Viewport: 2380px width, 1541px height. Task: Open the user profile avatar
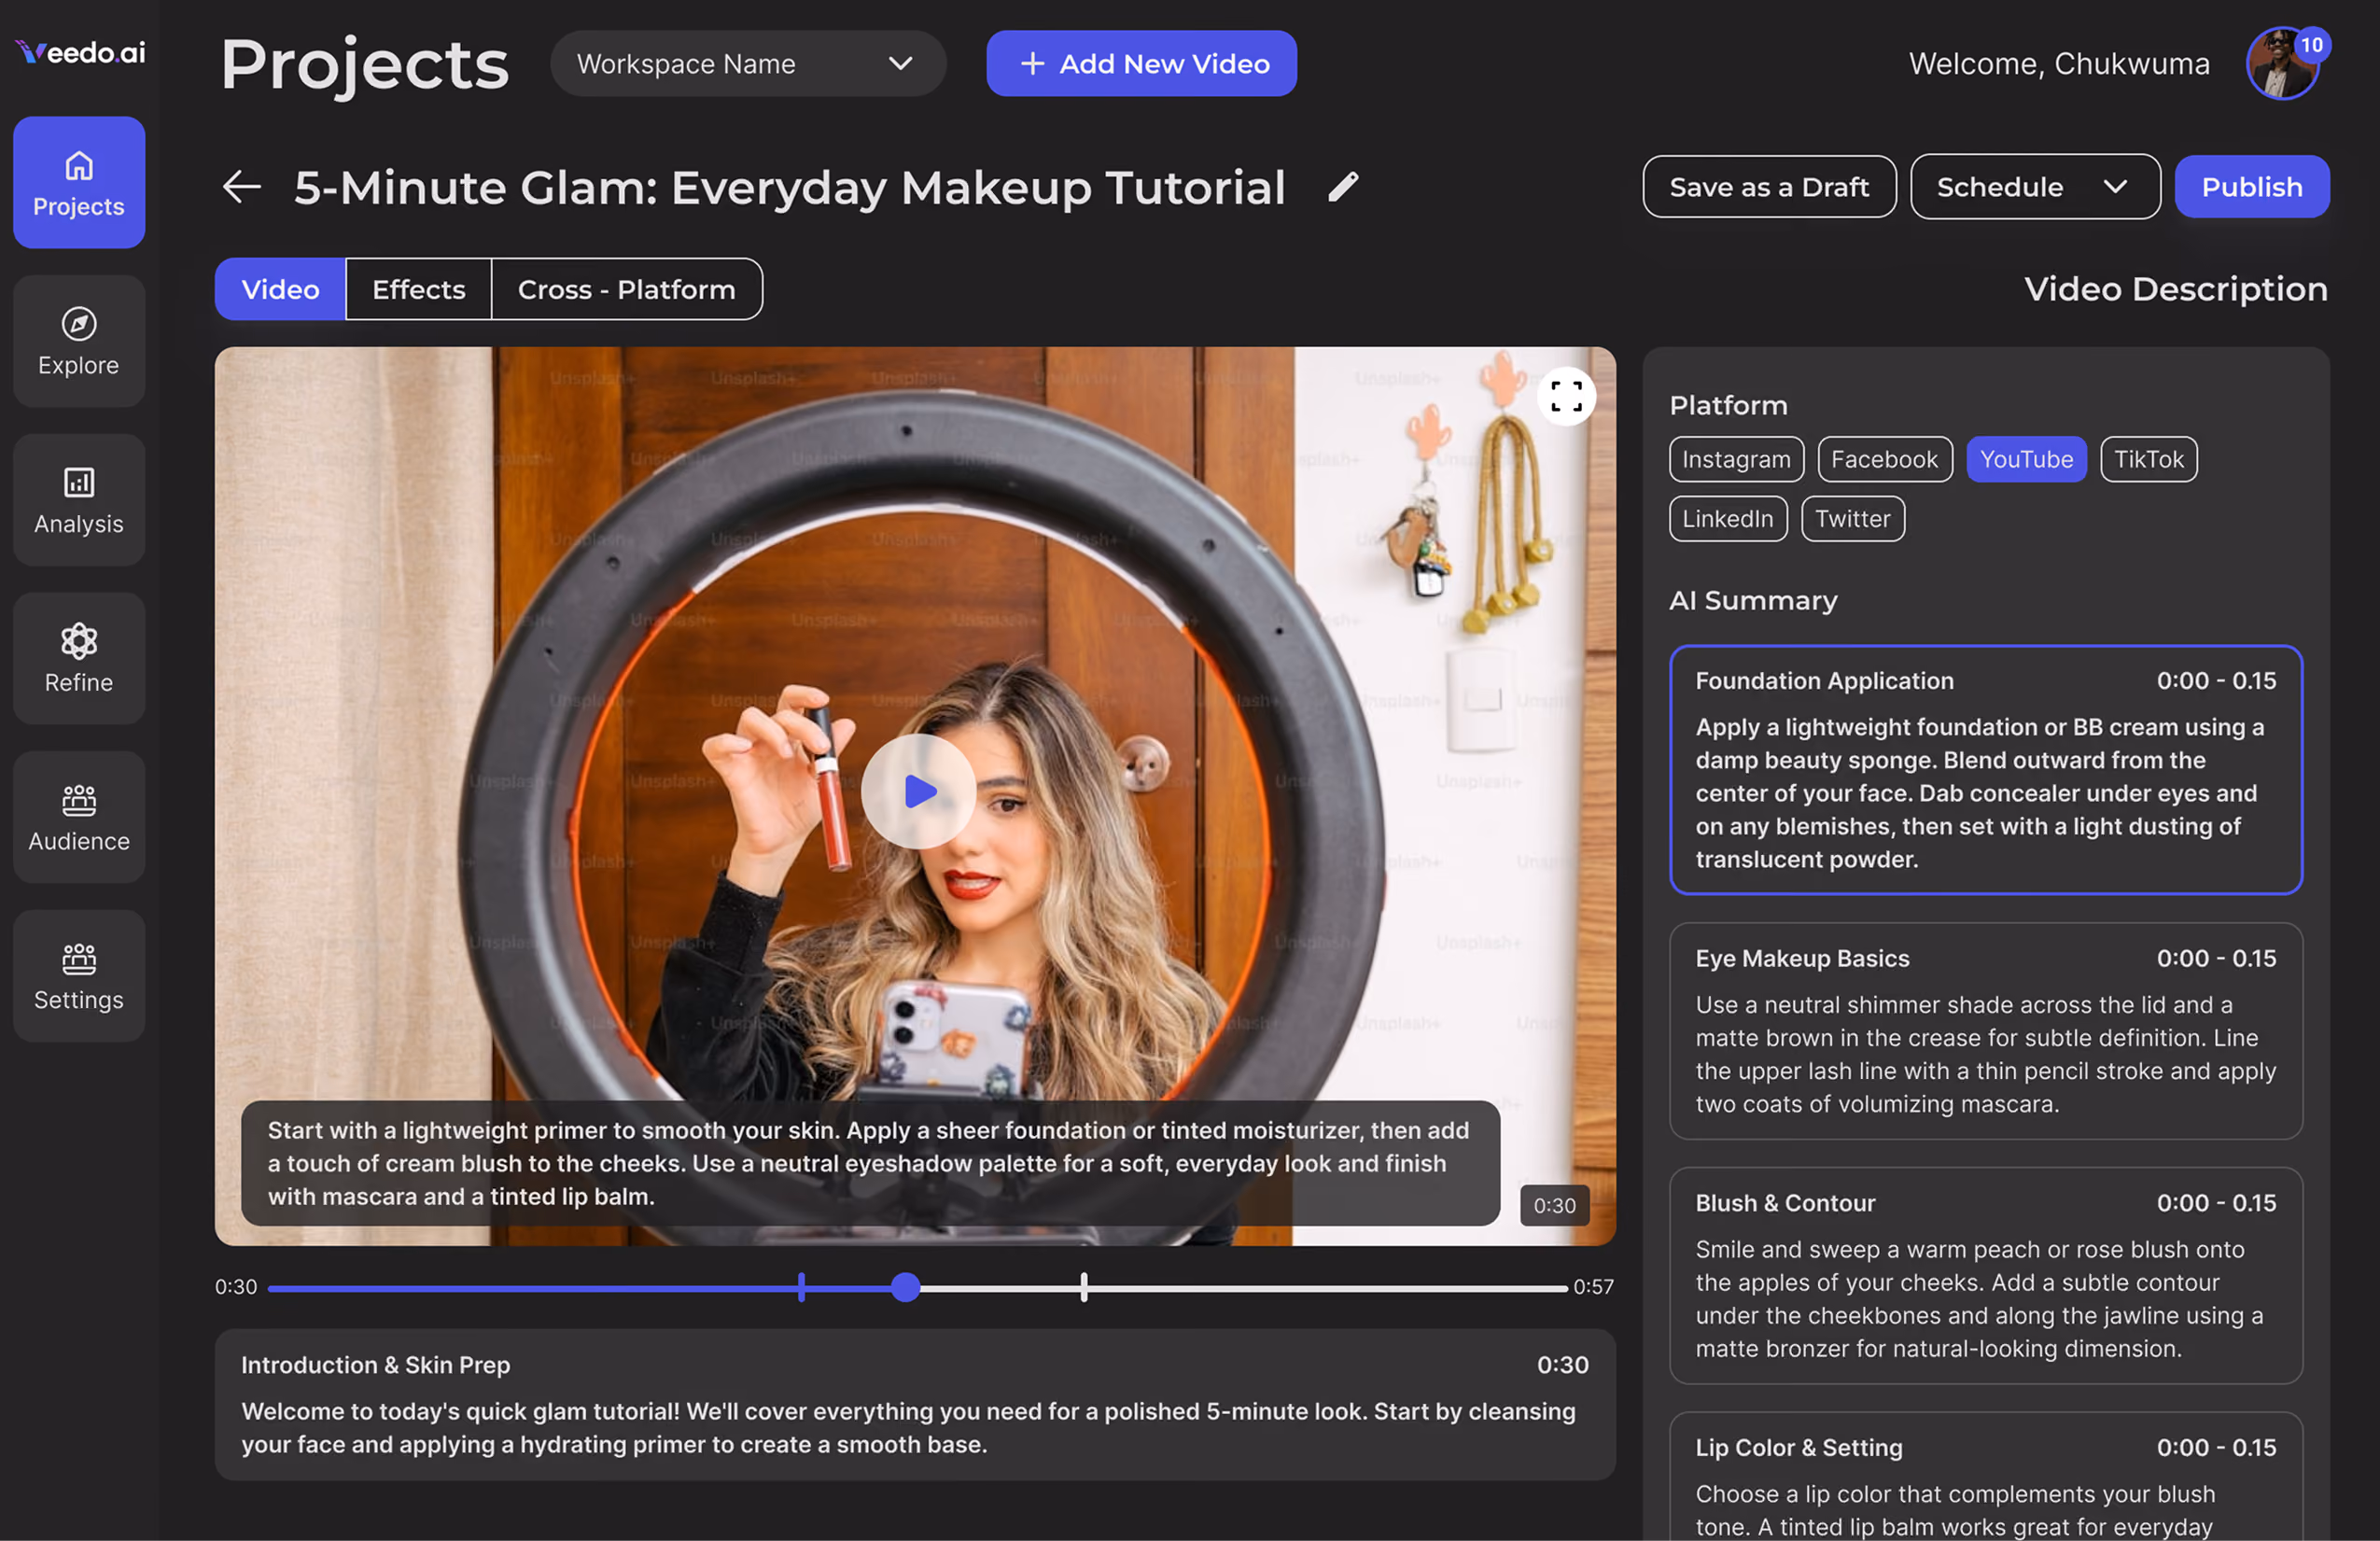(2282, 64)
